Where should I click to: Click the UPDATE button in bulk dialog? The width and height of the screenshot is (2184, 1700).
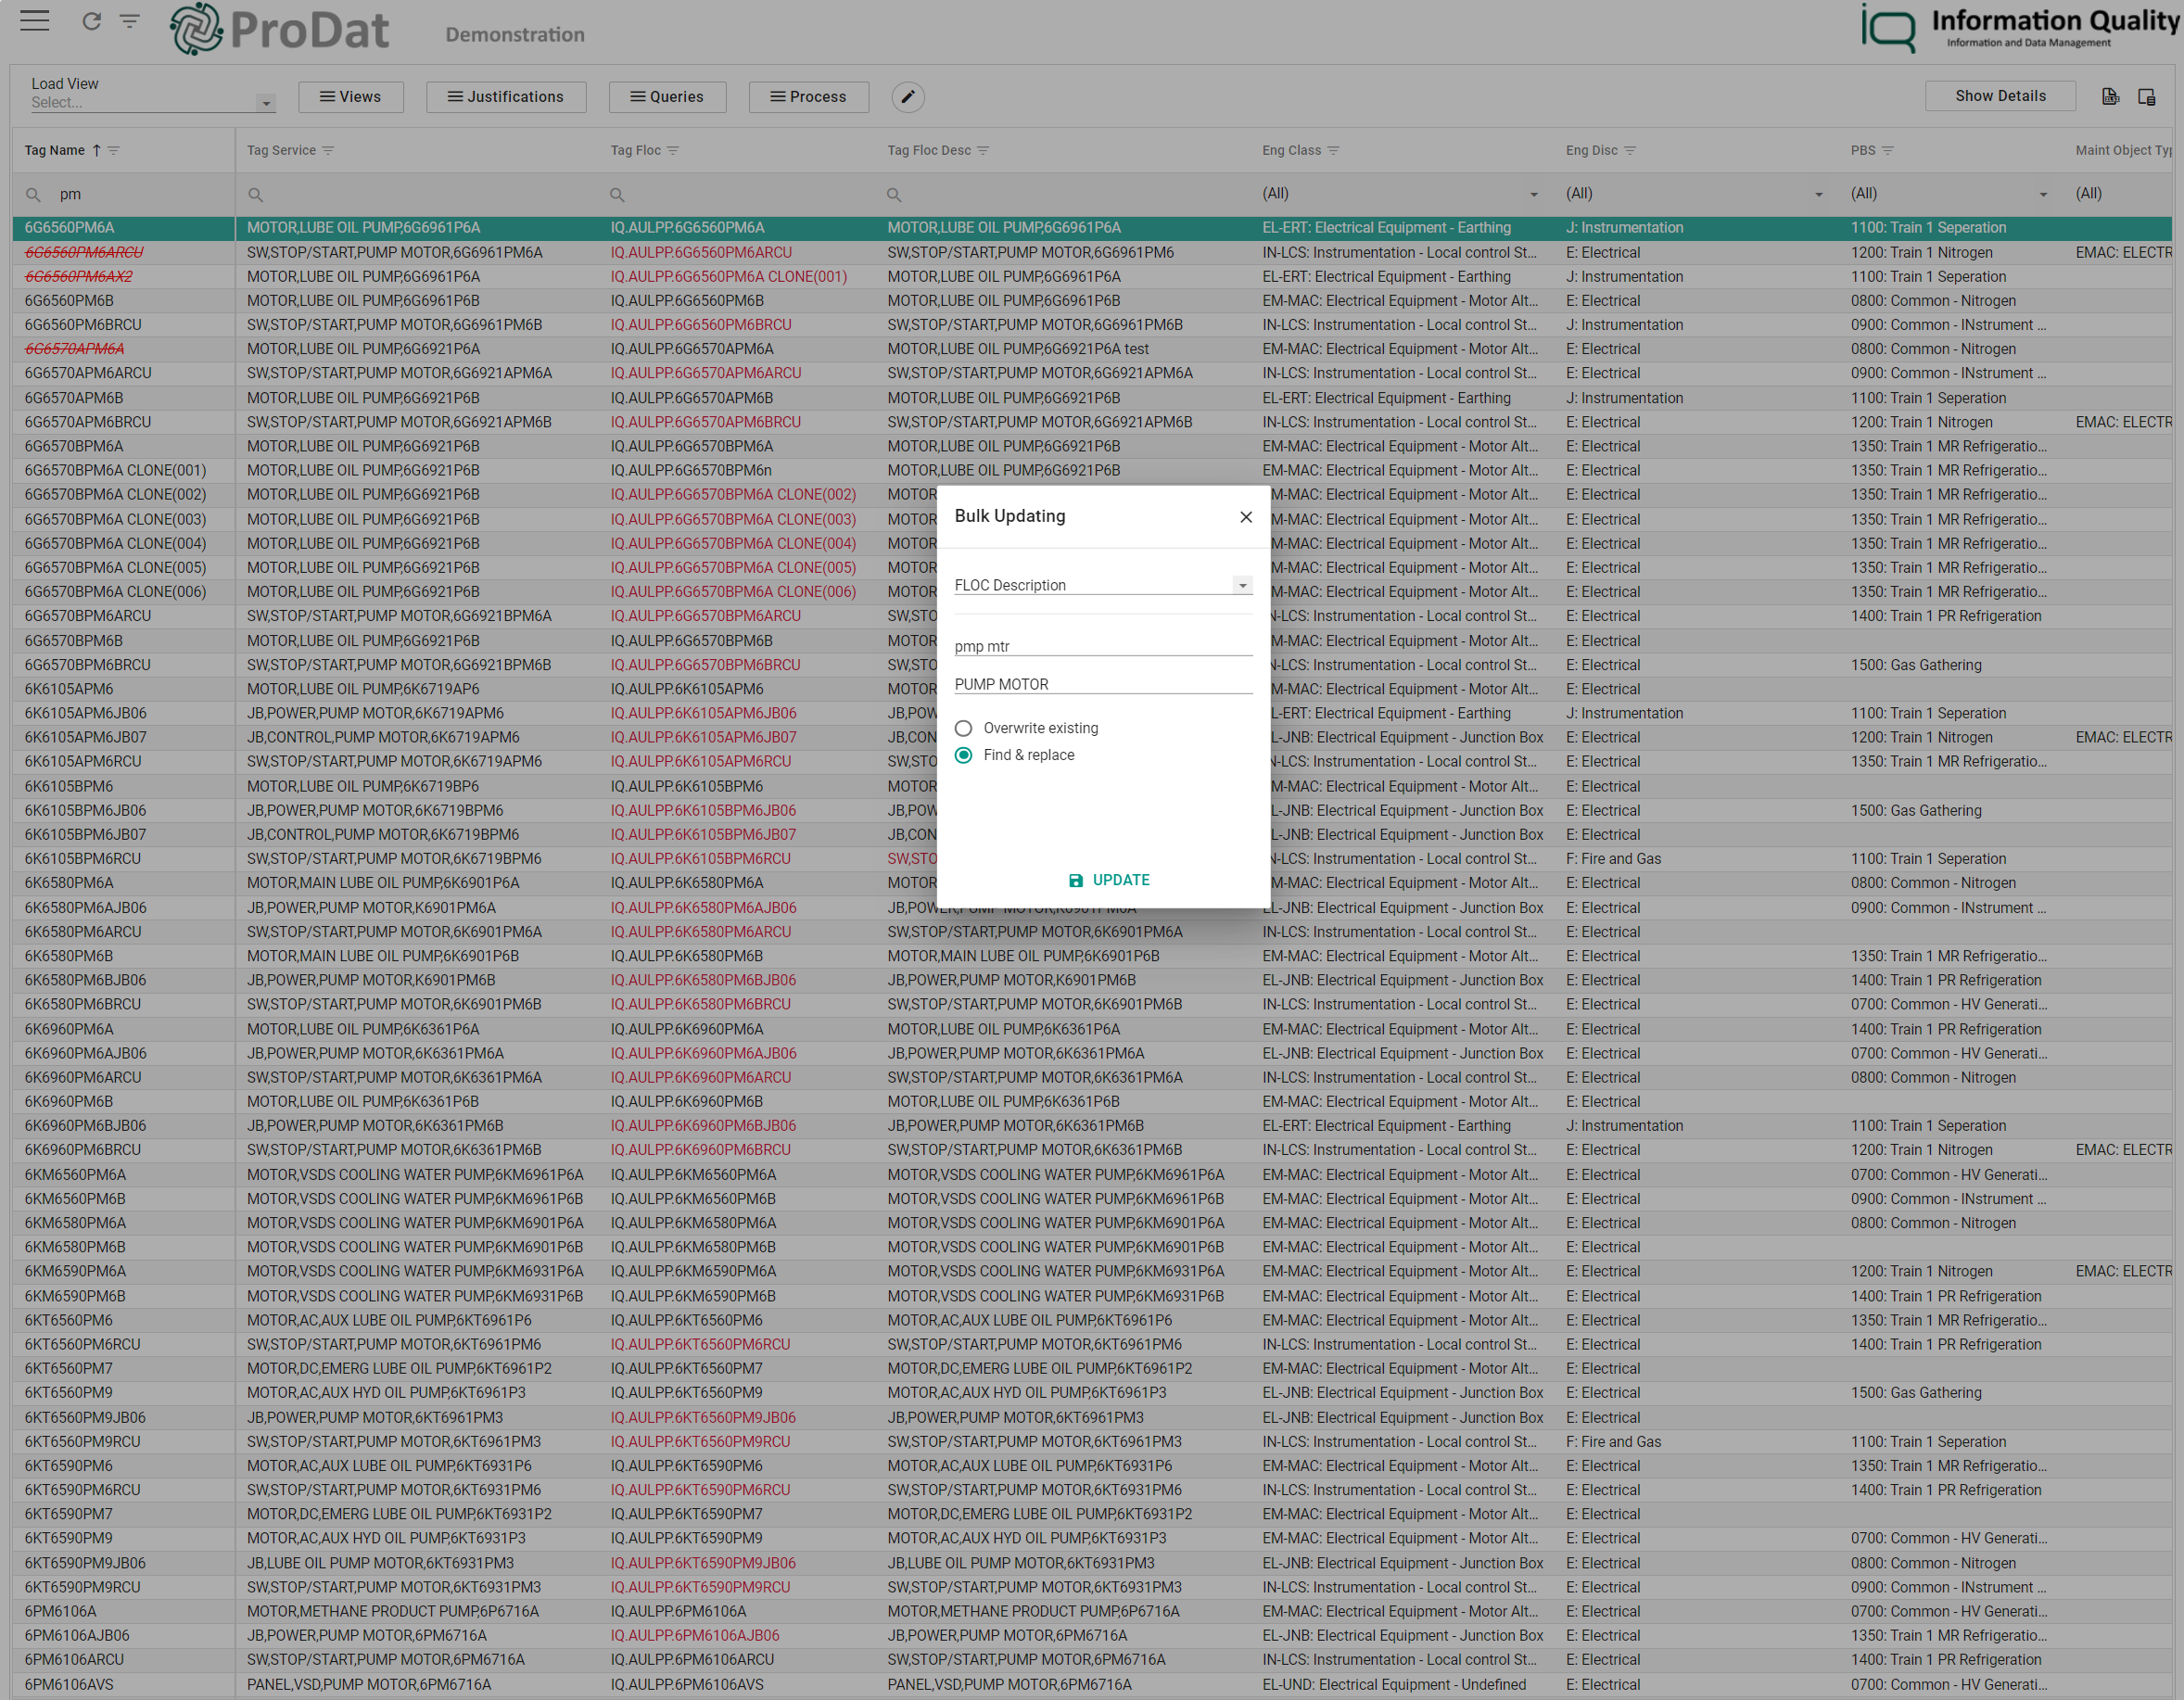(1106, 881)
